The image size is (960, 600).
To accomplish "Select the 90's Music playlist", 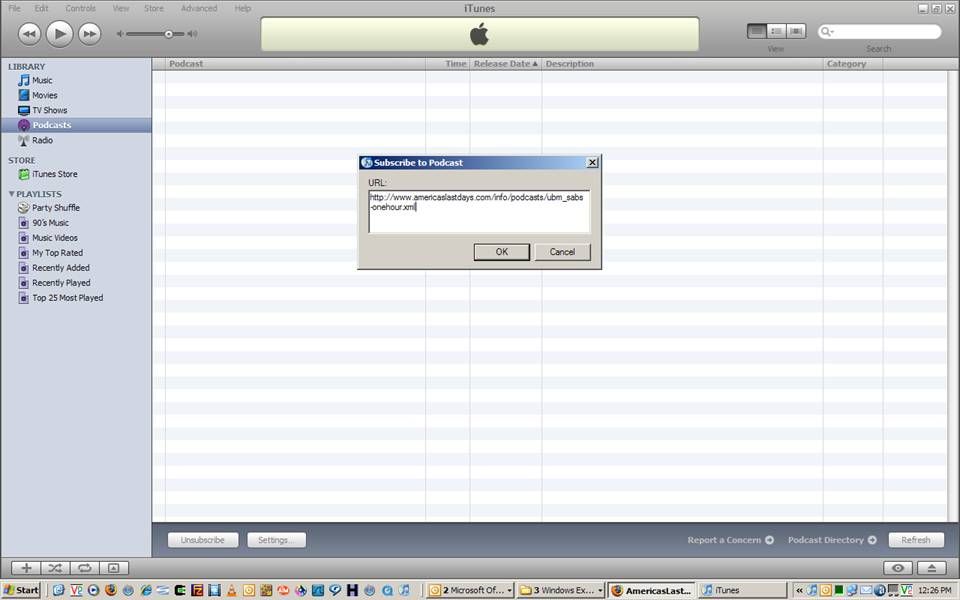I will pos(76,223).
